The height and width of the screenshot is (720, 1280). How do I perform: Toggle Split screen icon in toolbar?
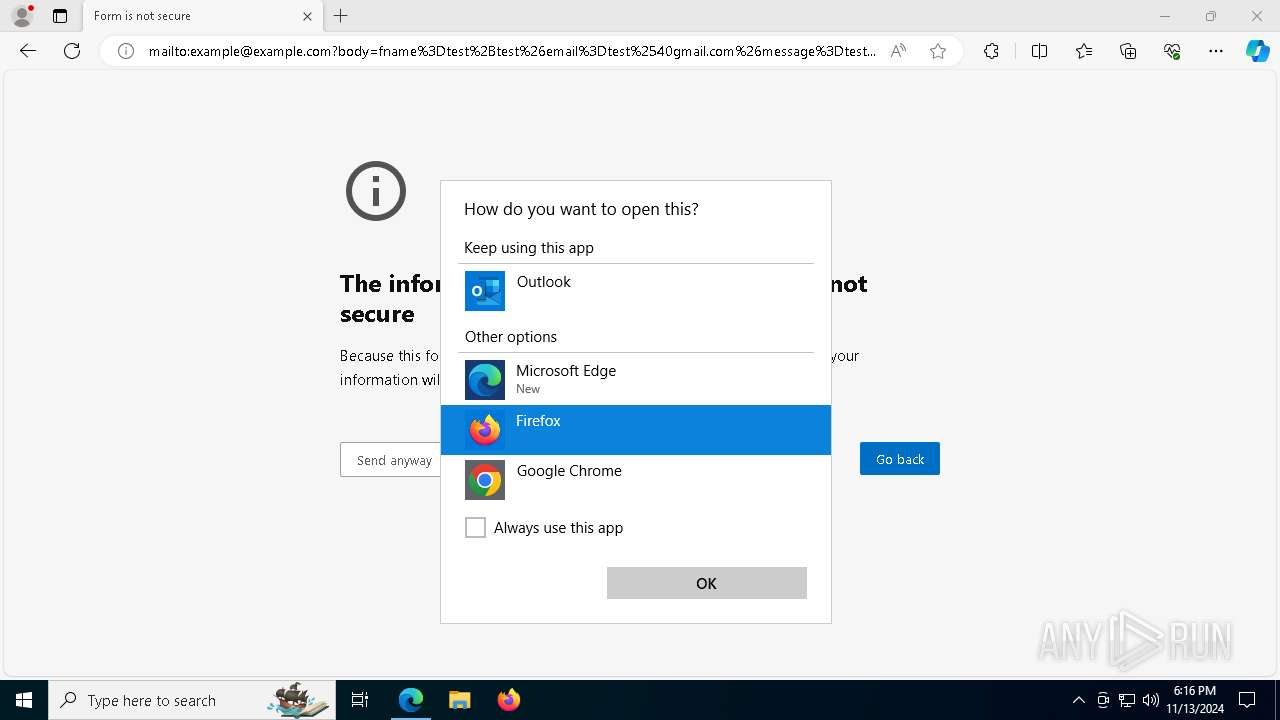click(x=1039, y=51)
